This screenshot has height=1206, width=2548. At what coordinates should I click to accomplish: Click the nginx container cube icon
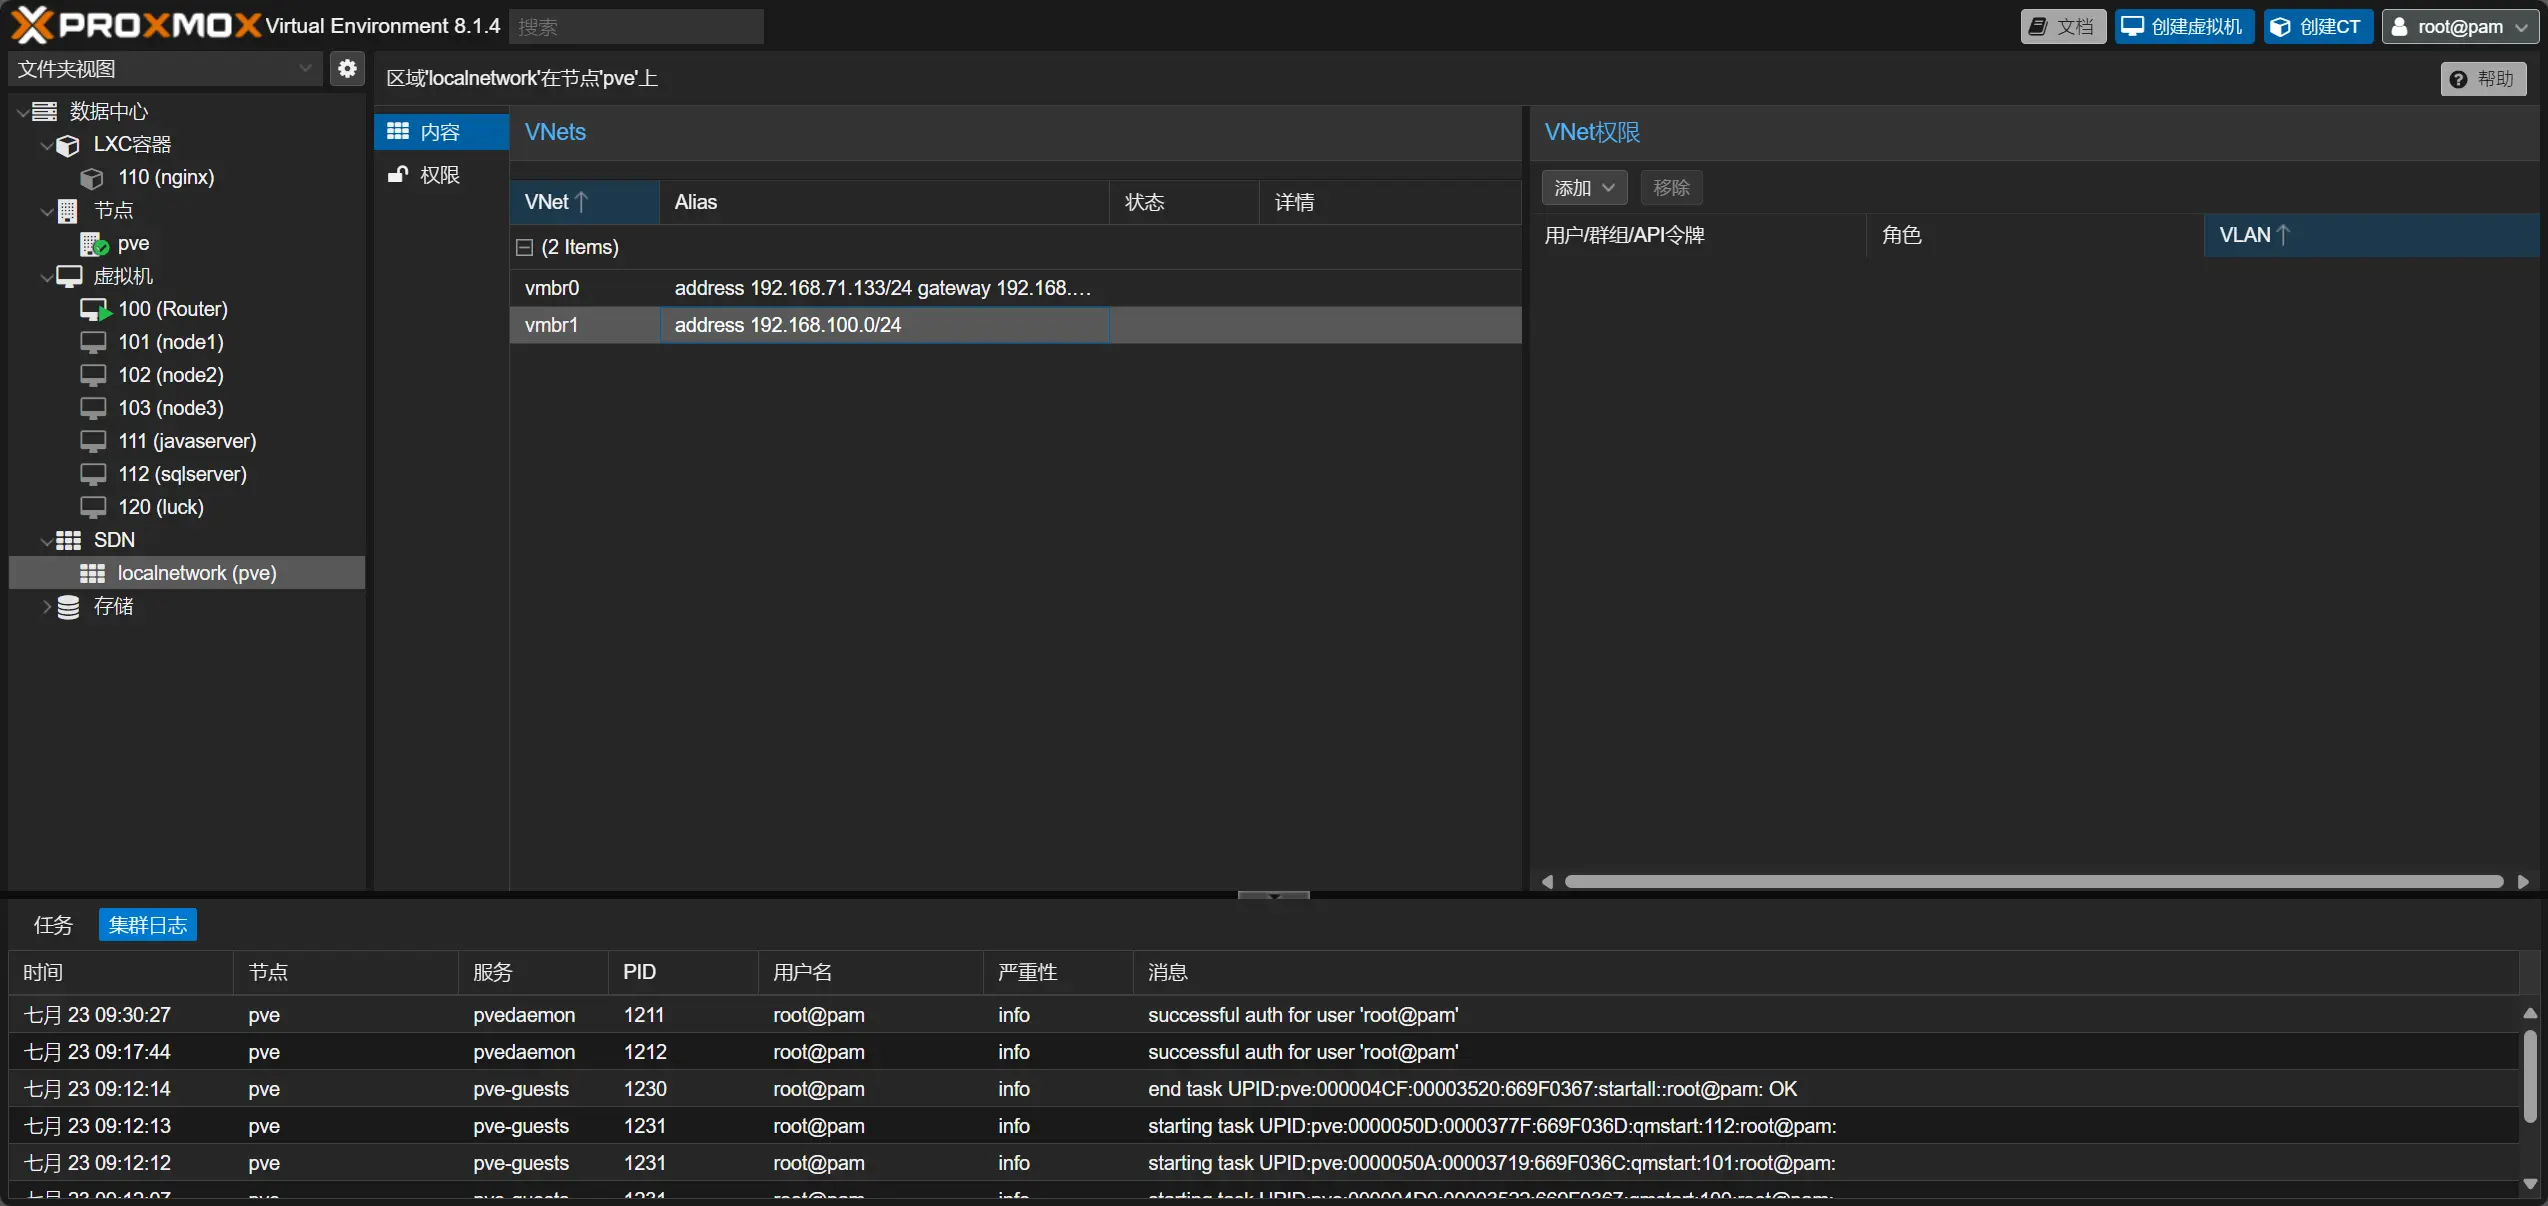tap(92, 178)
